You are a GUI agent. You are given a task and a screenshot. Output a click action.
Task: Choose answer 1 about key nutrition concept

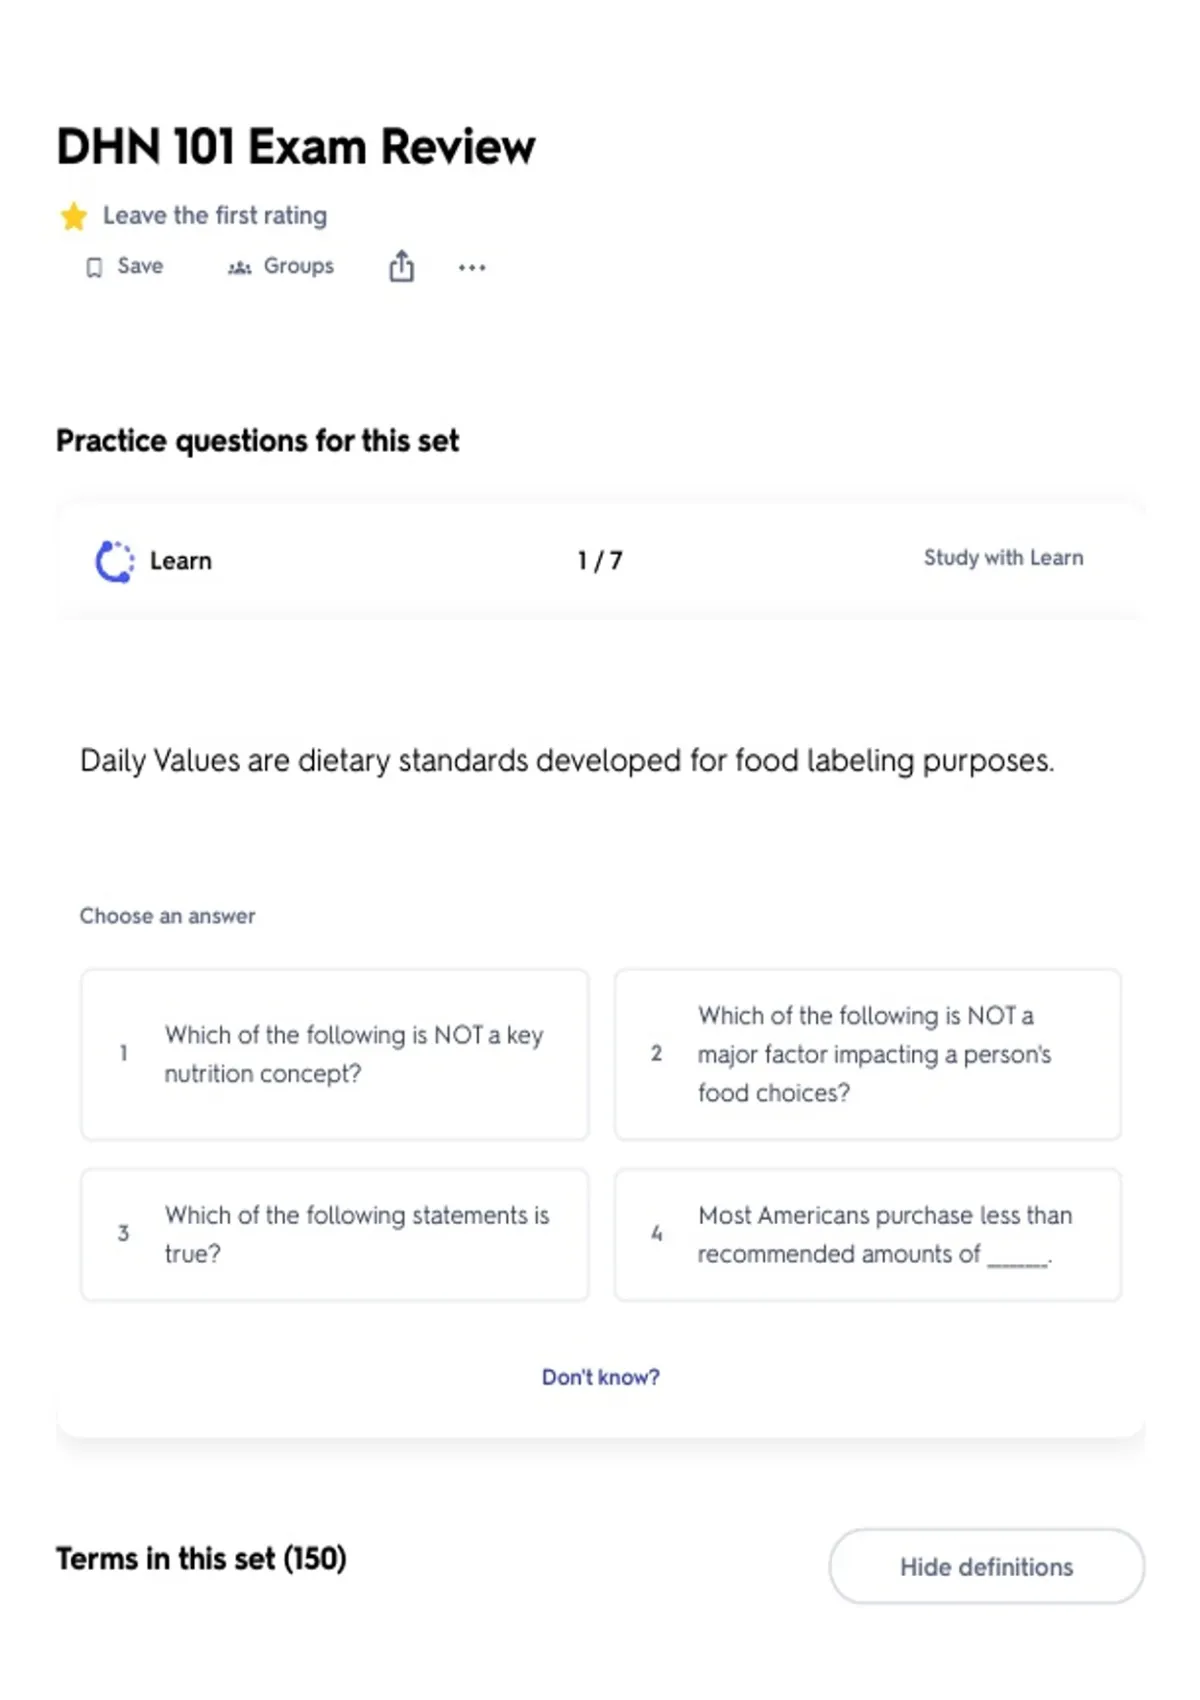335,1054
